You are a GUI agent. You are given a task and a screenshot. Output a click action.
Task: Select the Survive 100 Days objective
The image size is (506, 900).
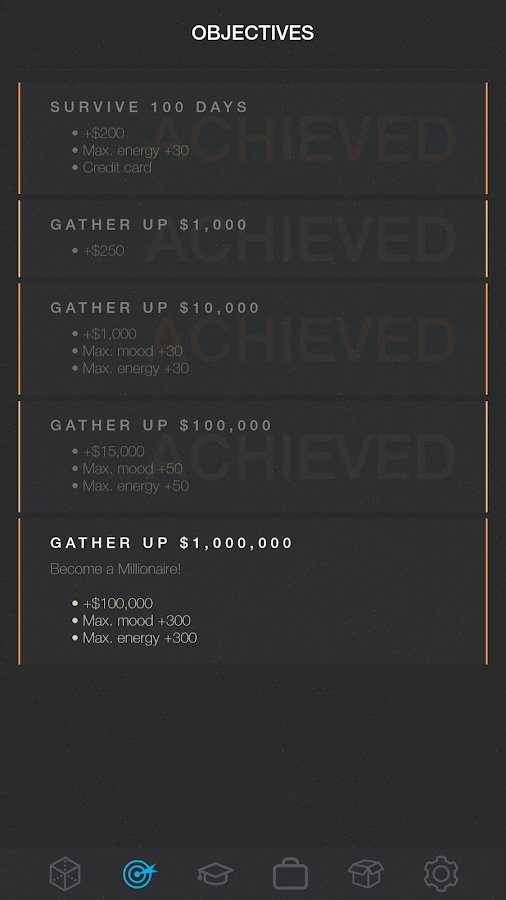253,138
